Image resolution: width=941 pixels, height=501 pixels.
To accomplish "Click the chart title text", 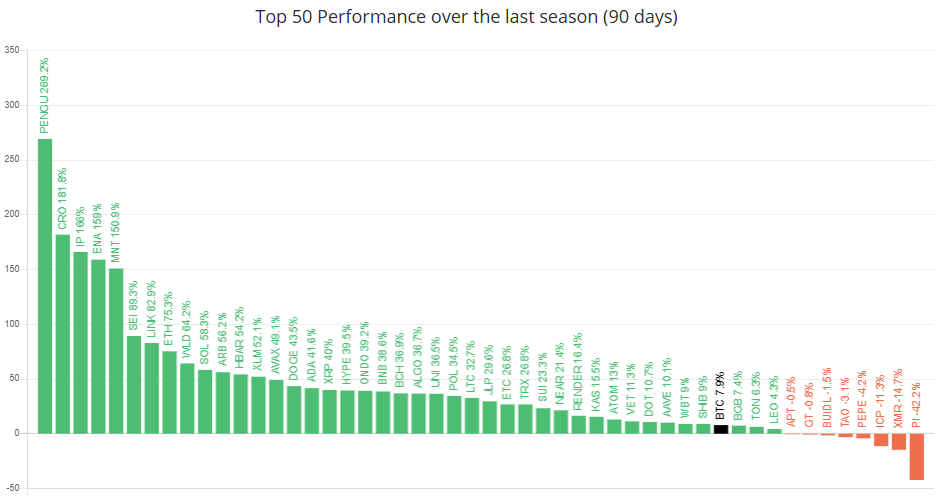I will click(x=469, y=17).
